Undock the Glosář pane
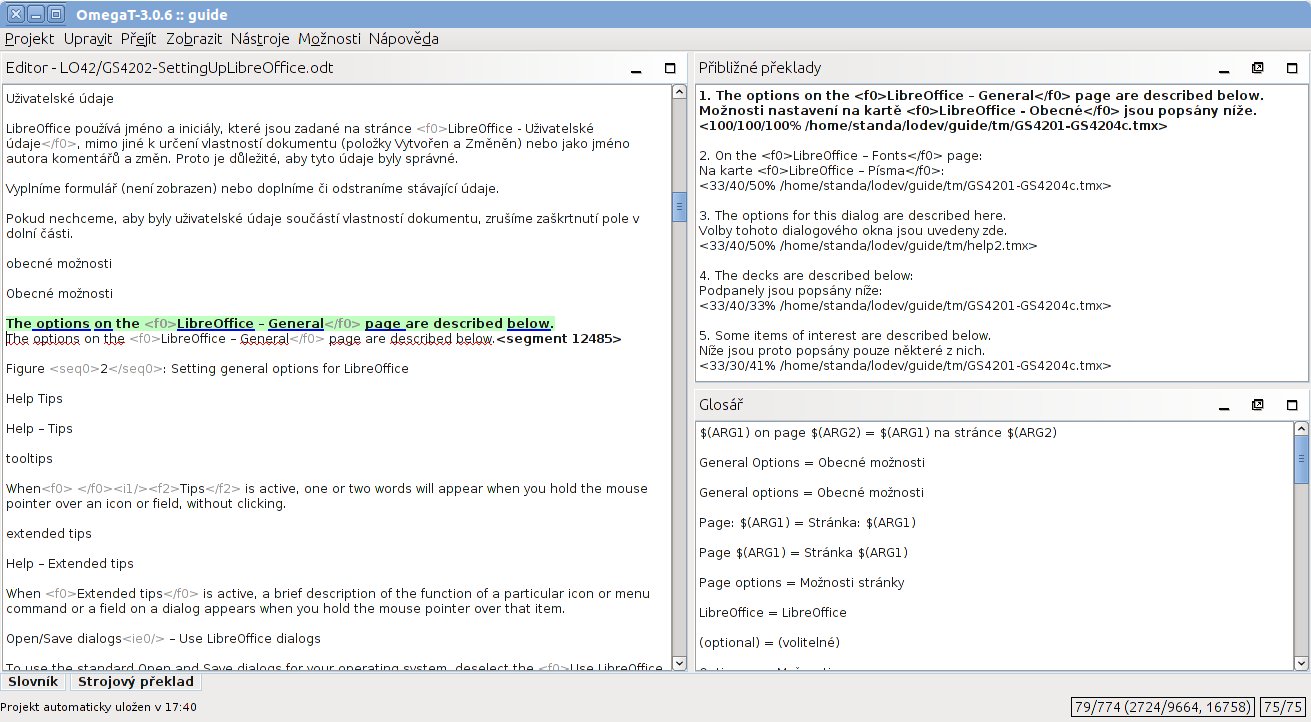This screenshot has height=722, width=1311. click(x=1258, y=406)
